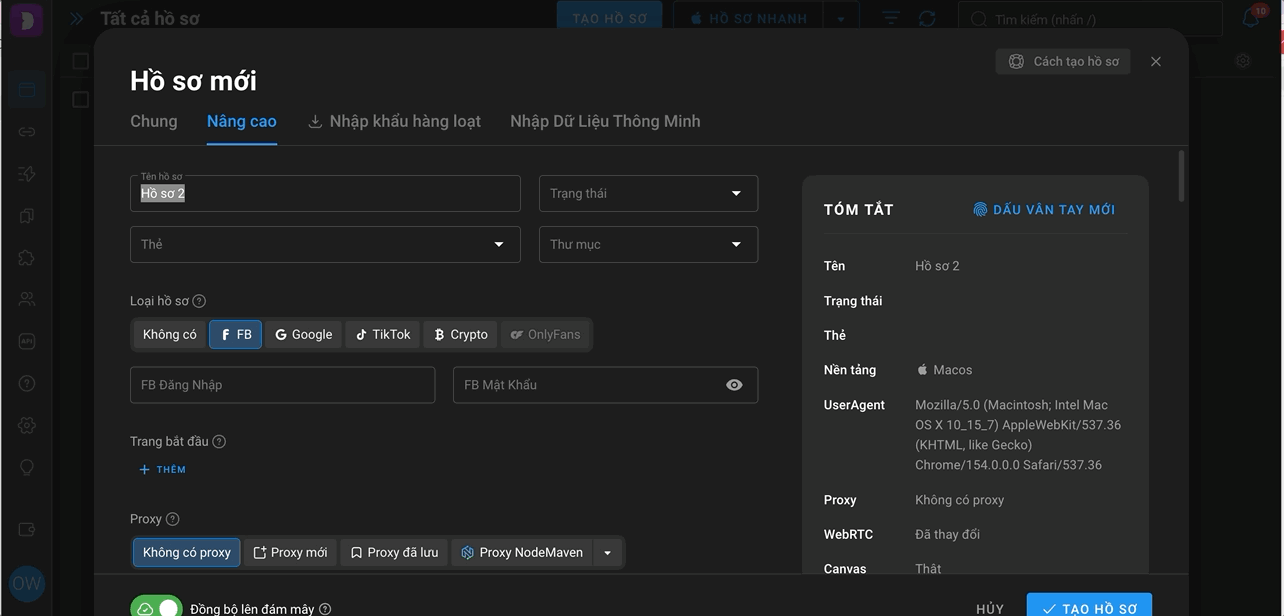Click TẠO HỒ SƠ with the checkmark in the dialog footer
The width and height of the screenshot is (1284, 616).
tap(1089, 606)
